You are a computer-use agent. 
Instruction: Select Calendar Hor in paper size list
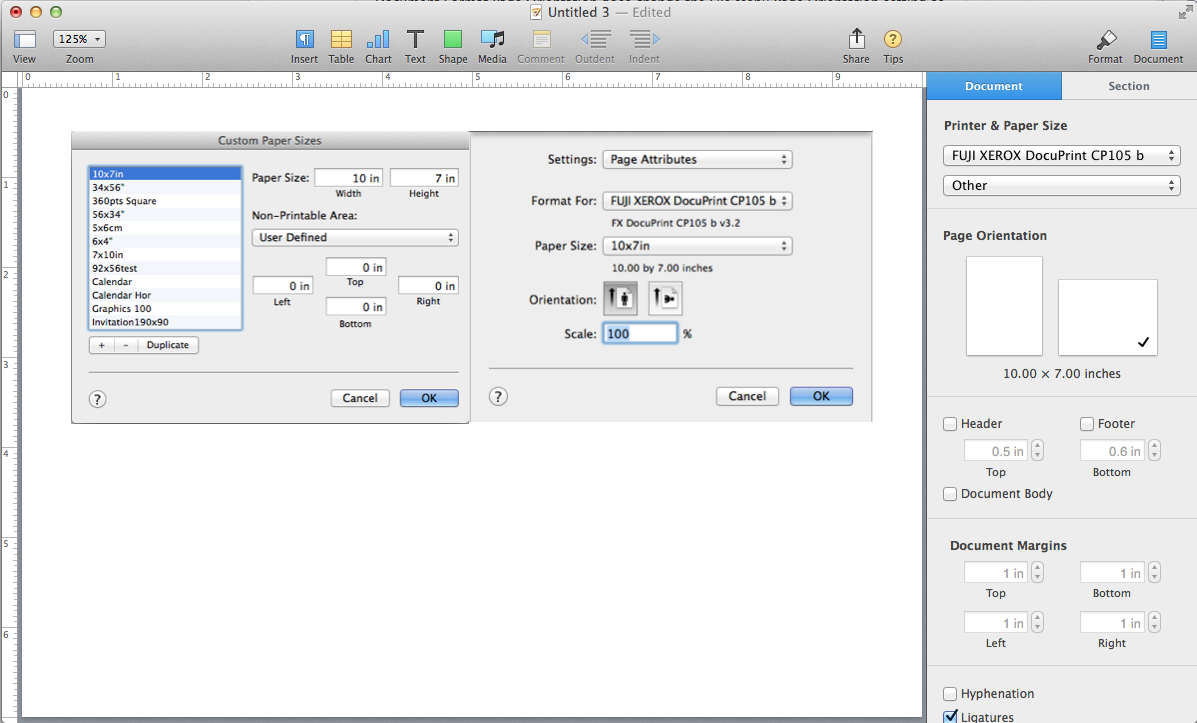tap(166, 295)
